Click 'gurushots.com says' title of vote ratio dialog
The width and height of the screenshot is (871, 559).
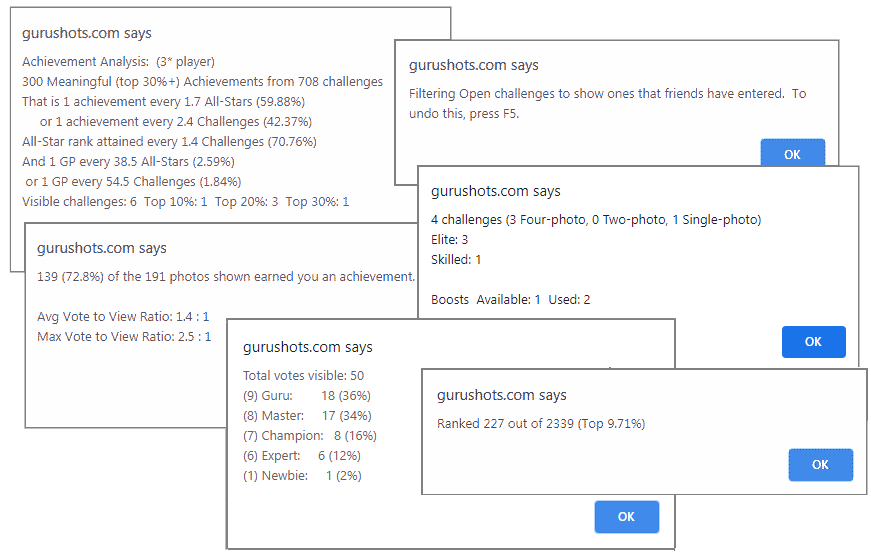(102, 248)
